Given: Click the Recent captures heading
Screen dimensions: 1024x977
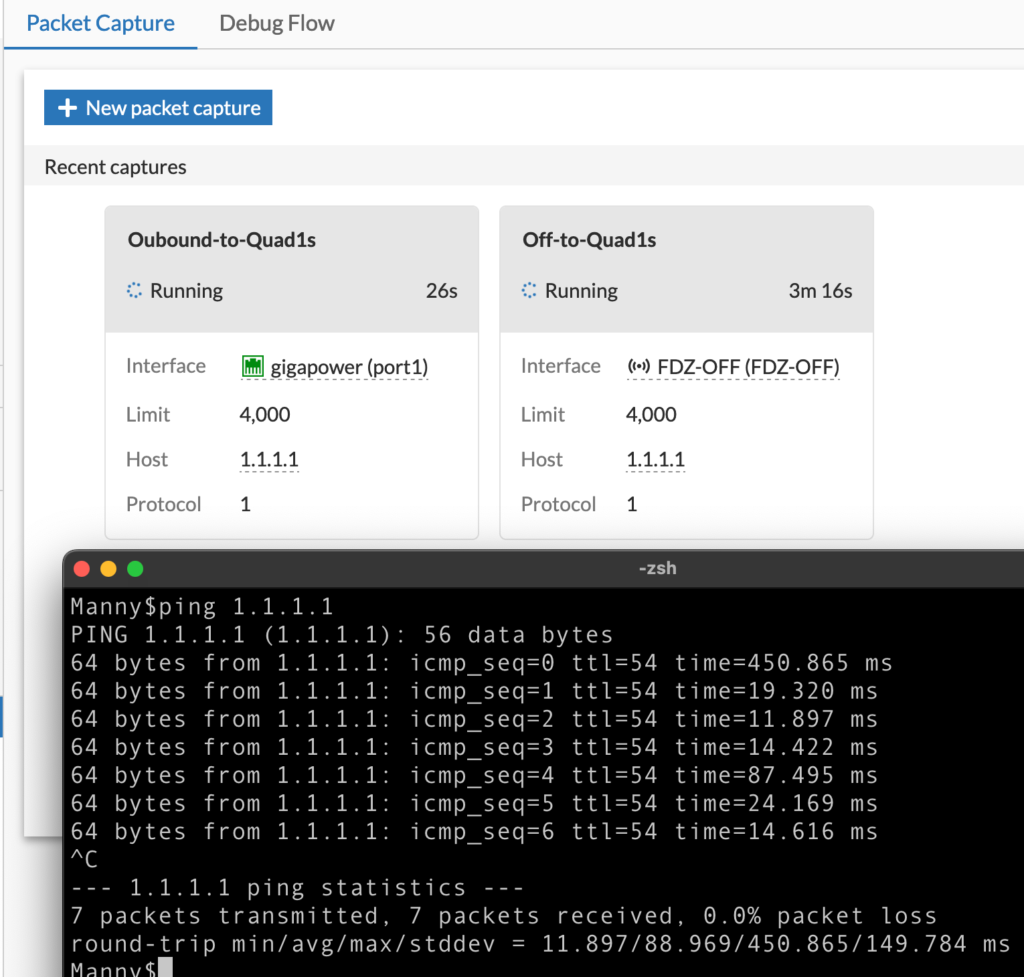Looking at the screenshot, I should [116, 167].
